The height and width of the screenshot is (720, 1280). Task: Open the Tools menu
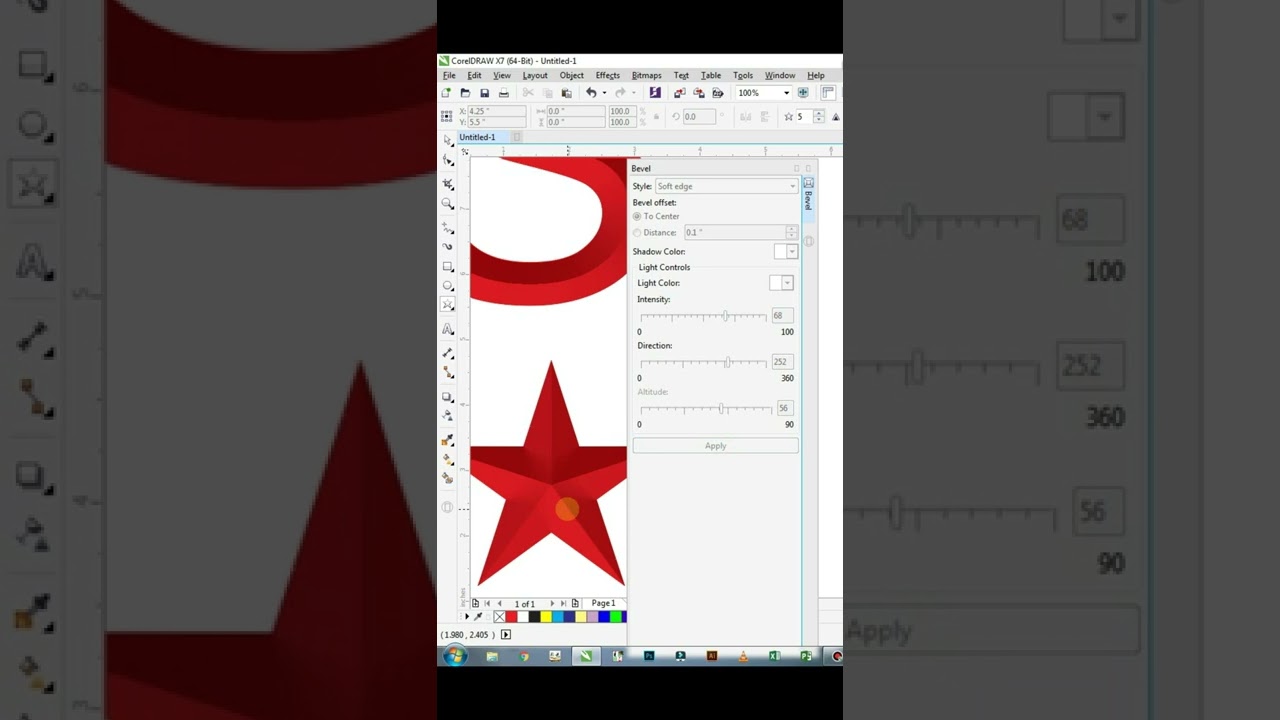(742, 75)
